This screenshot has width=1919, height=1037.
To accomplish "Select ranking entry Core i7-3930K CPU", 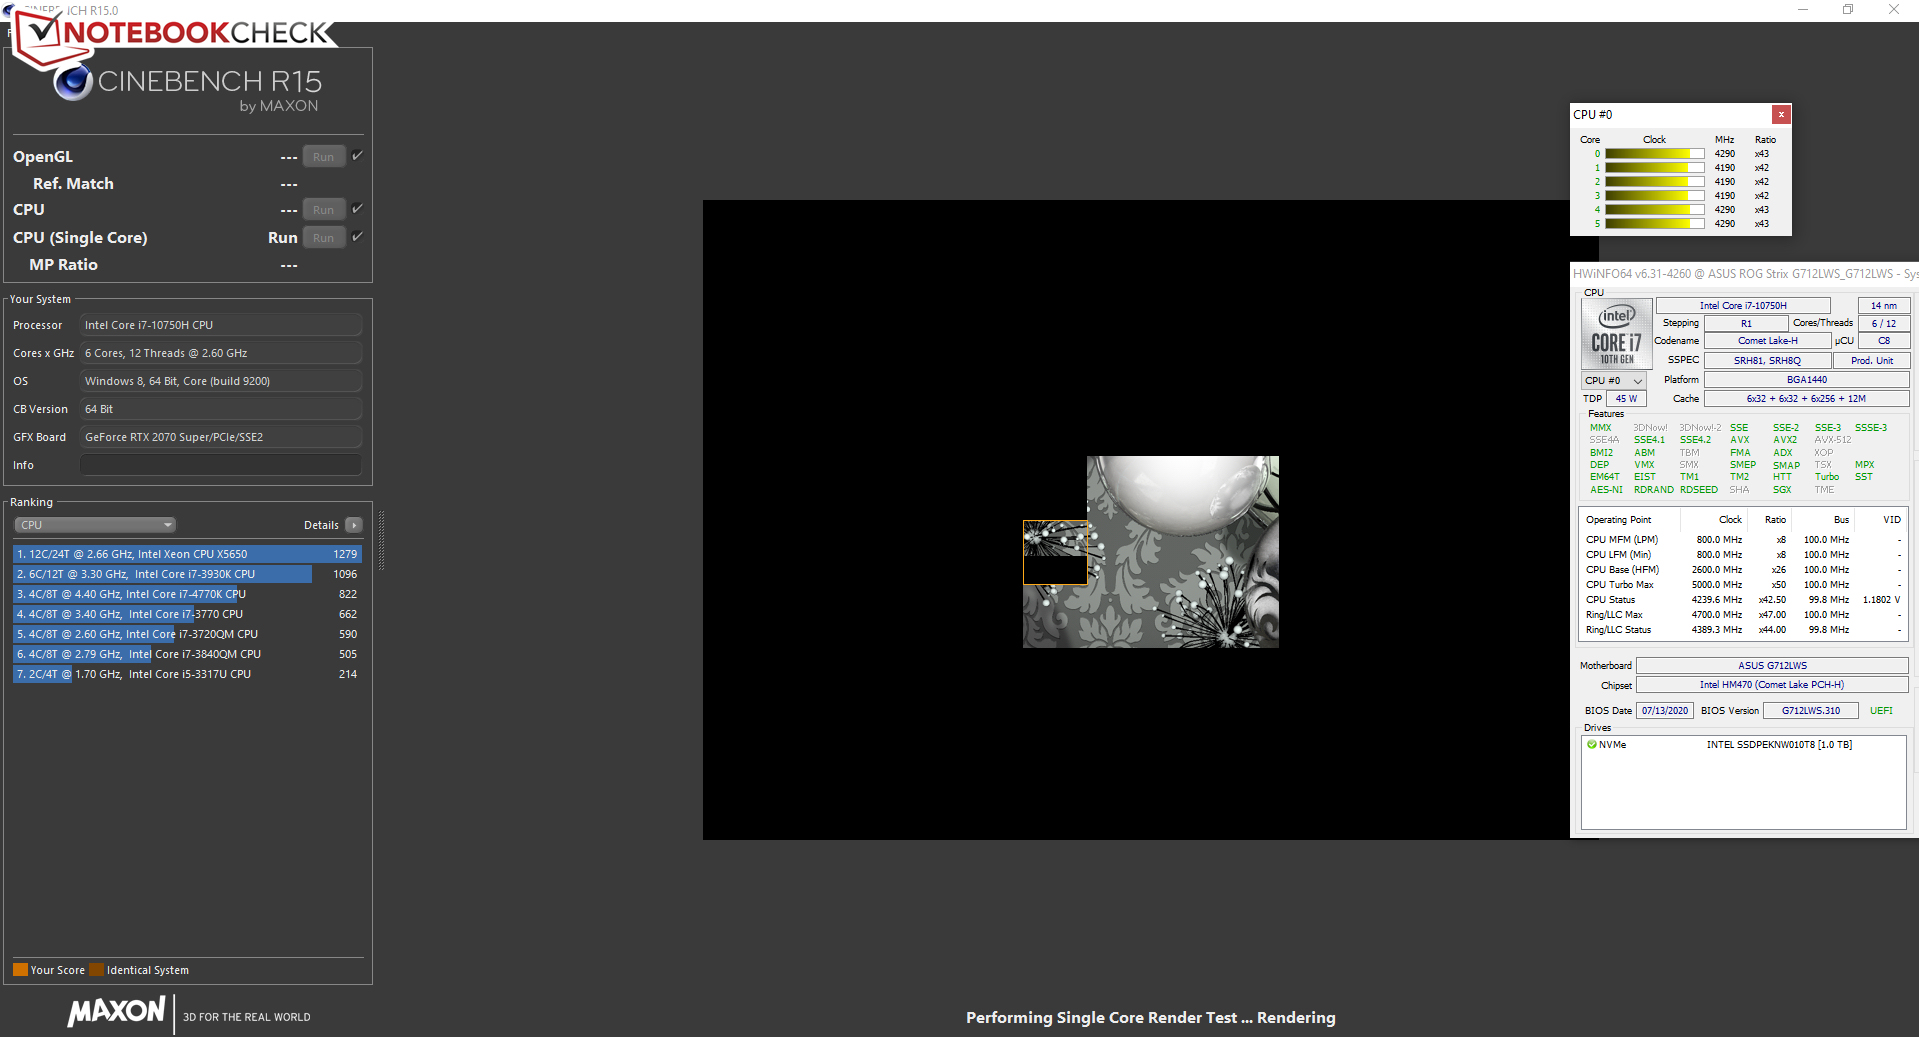I will pyautogui.click(x=187, y=574).
